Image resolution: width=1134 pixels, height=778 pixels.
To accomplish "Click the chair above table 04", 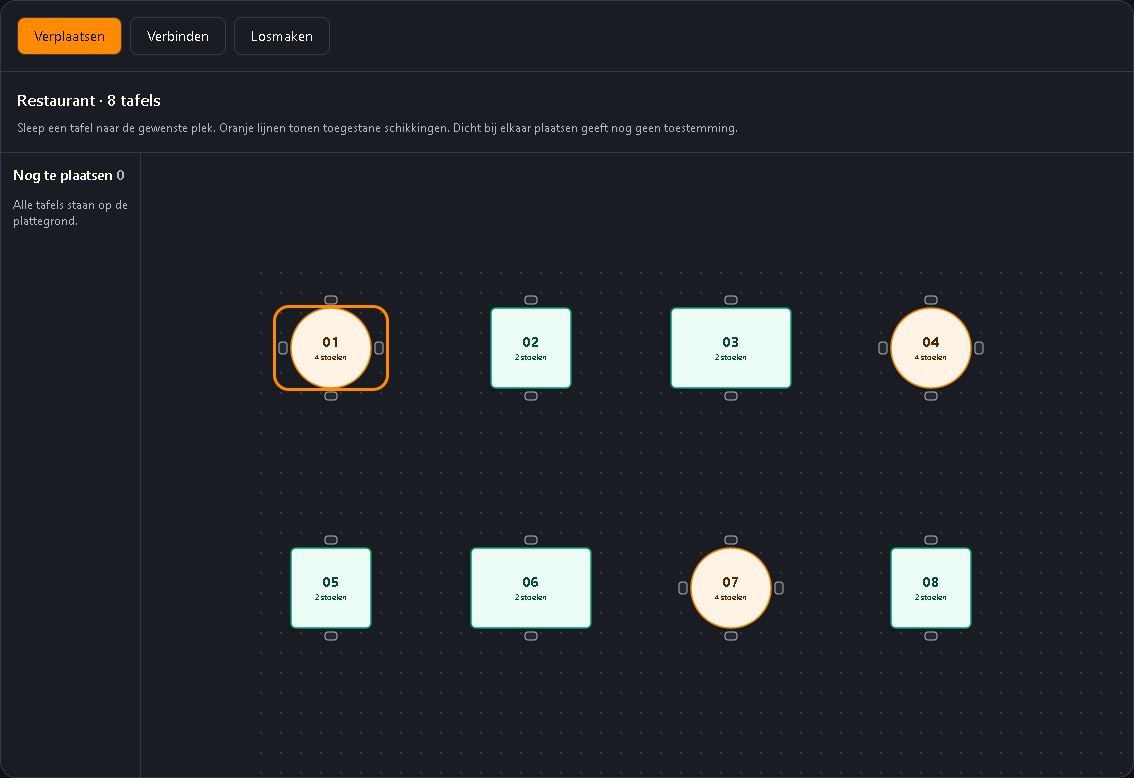I will tap(931, 300).
